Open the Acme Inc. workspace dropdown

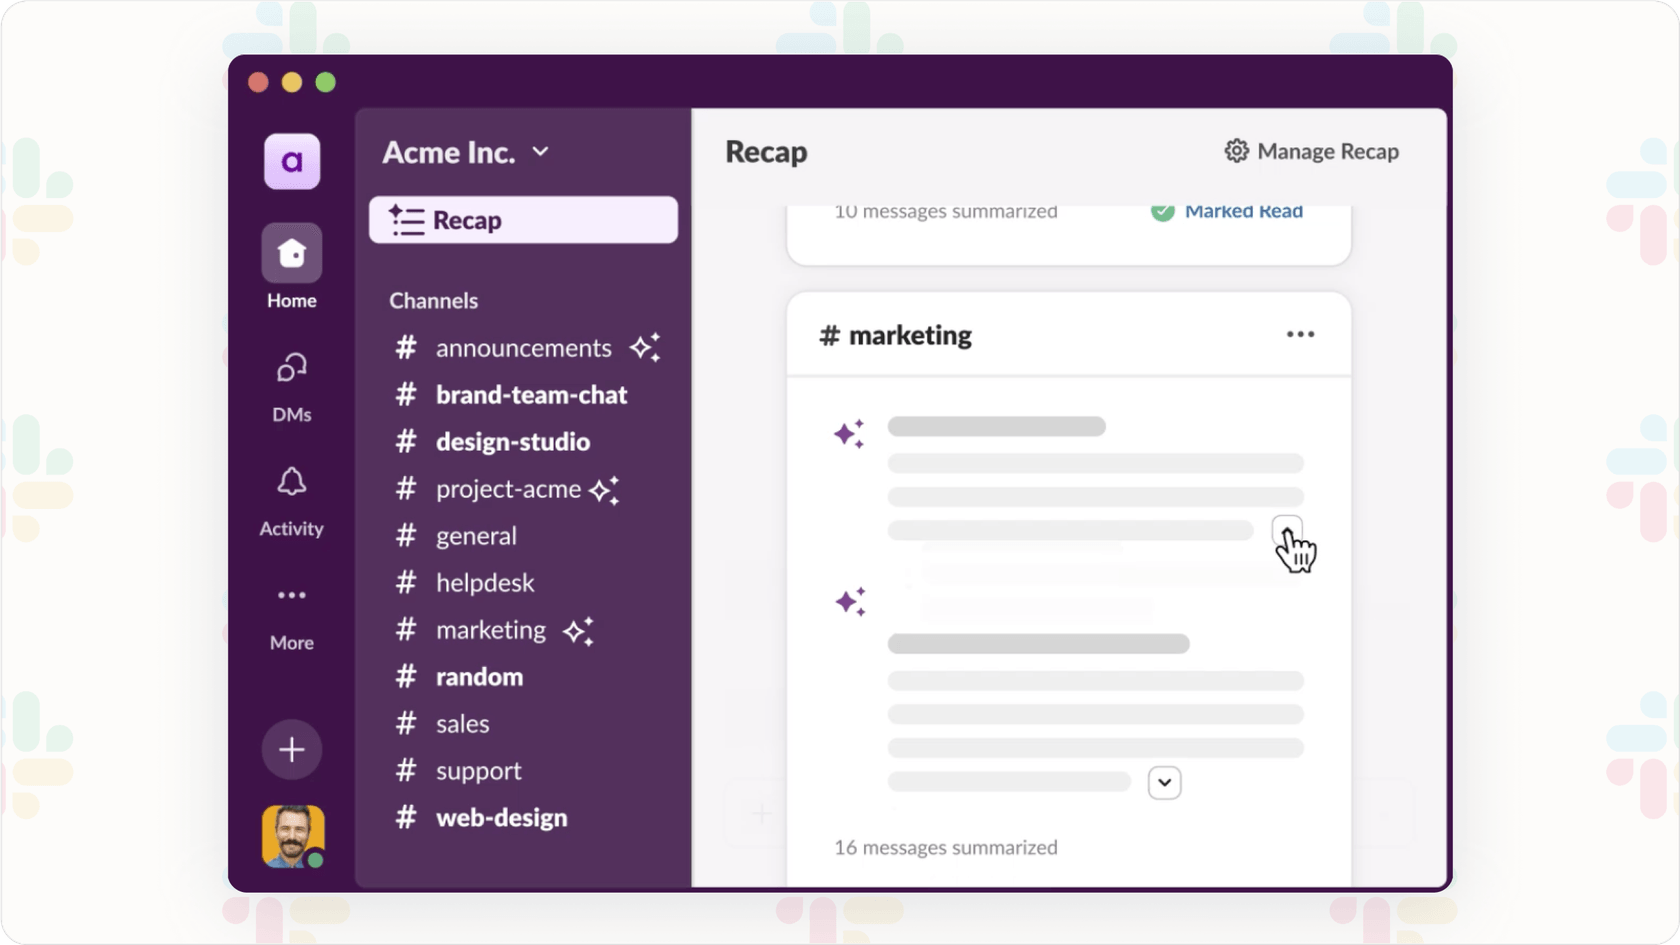click(541, 152)
